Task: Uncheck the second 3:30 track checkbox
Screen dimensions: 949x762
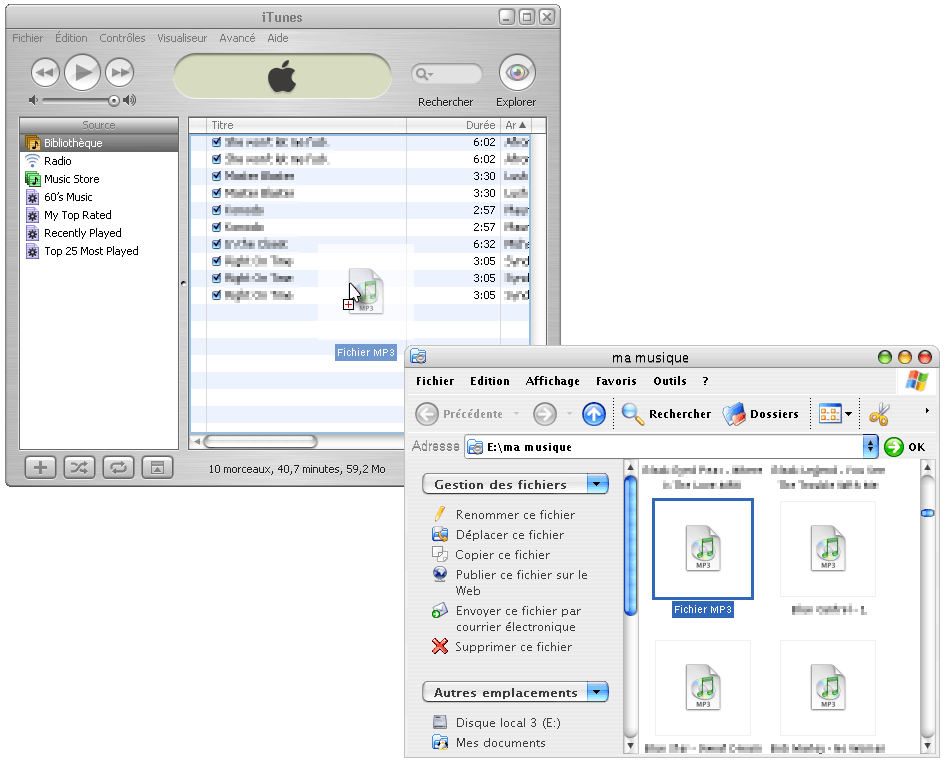Action: [x=216, y=193]
